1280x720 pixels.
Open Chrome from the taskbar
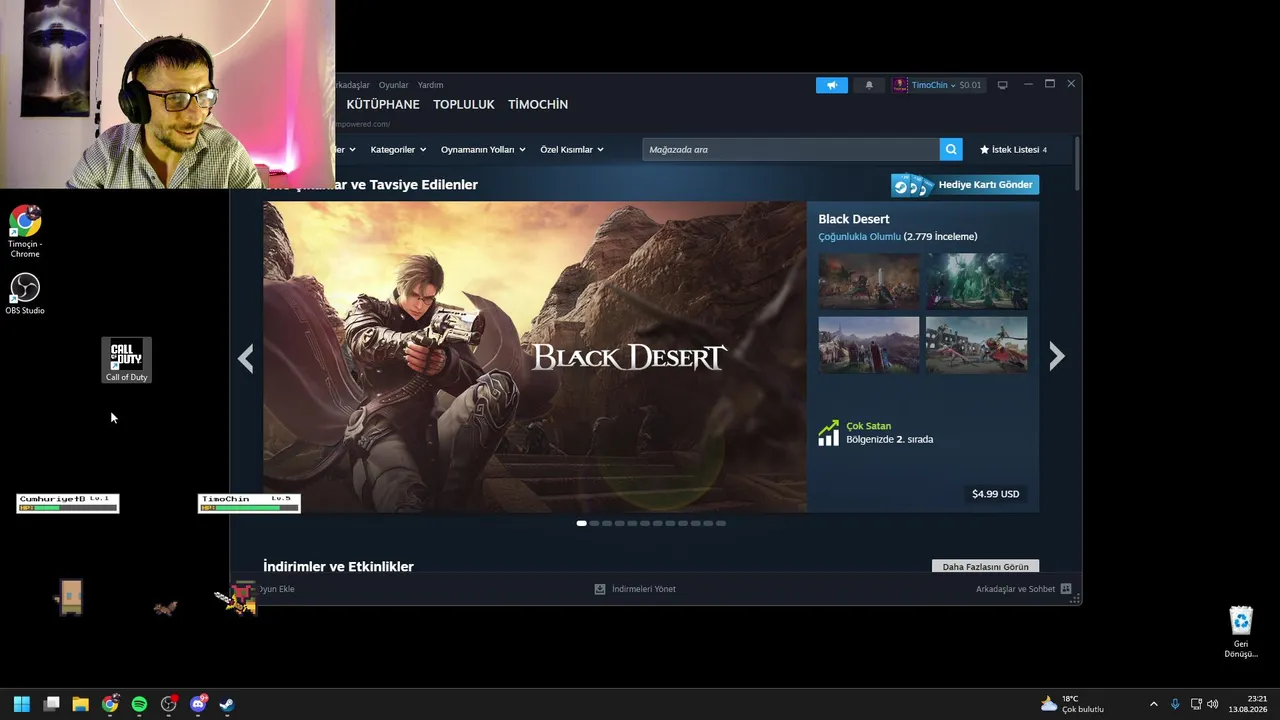110,704
